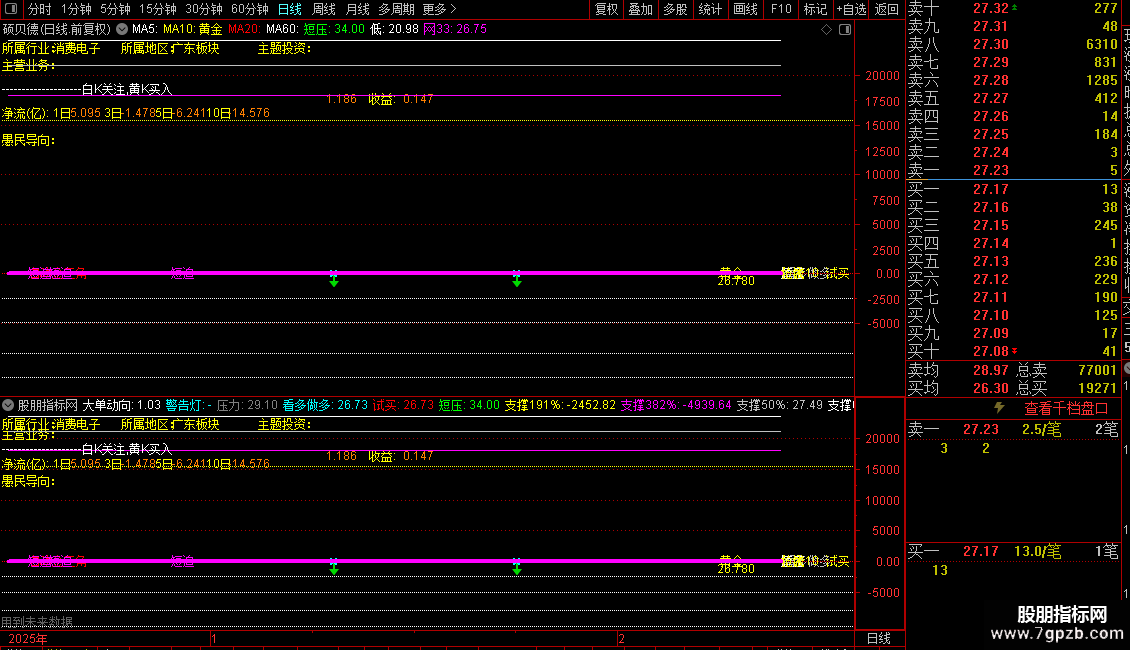Screen dimensions: 1130x650
Task: Open the 多周期 multi-period view
Action: pos(396,9)
